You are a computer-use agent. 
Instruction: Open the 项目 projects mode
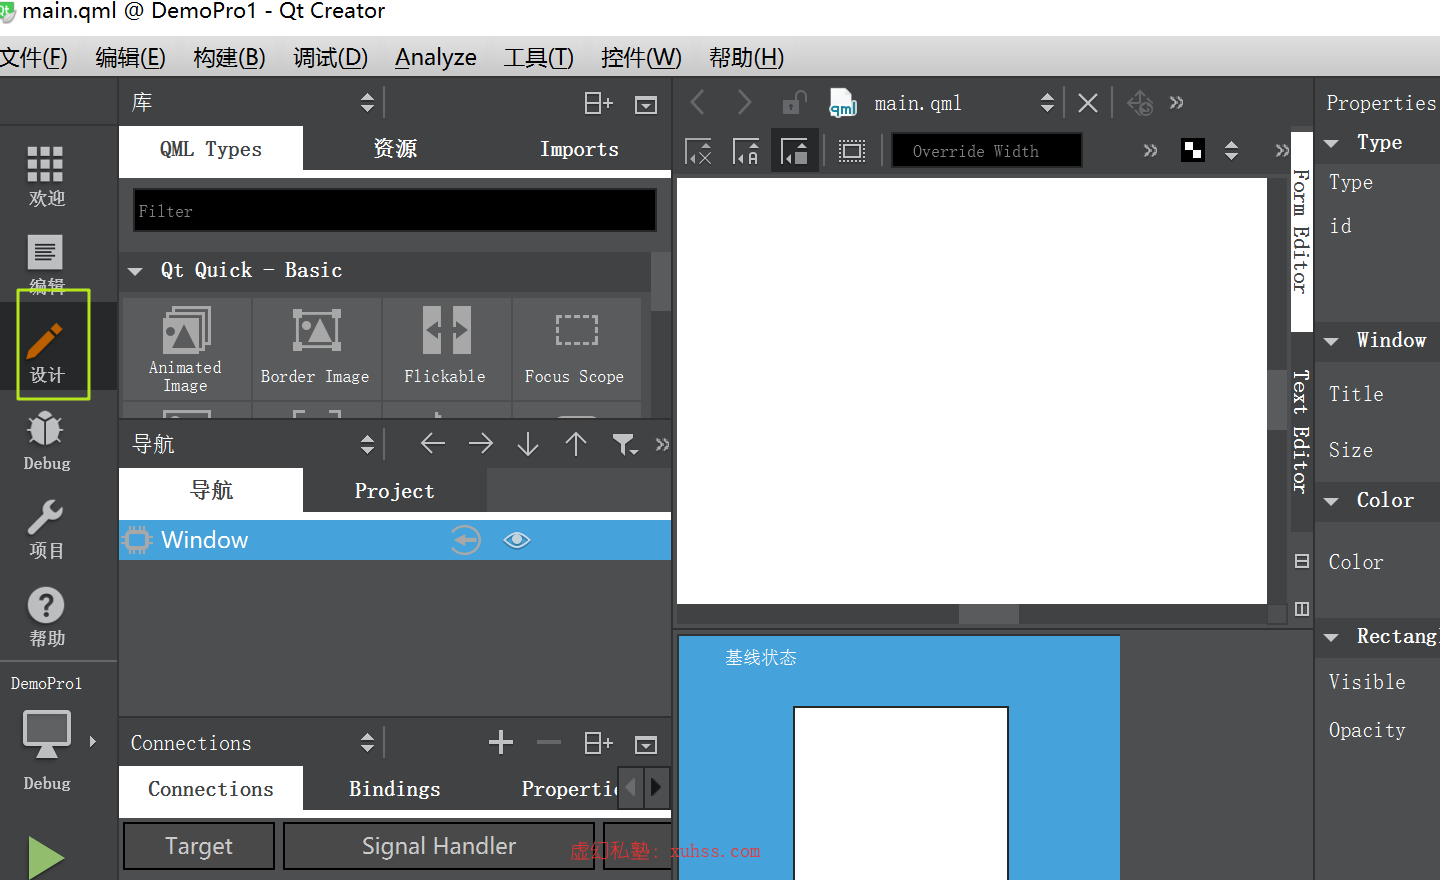(46, 530)
